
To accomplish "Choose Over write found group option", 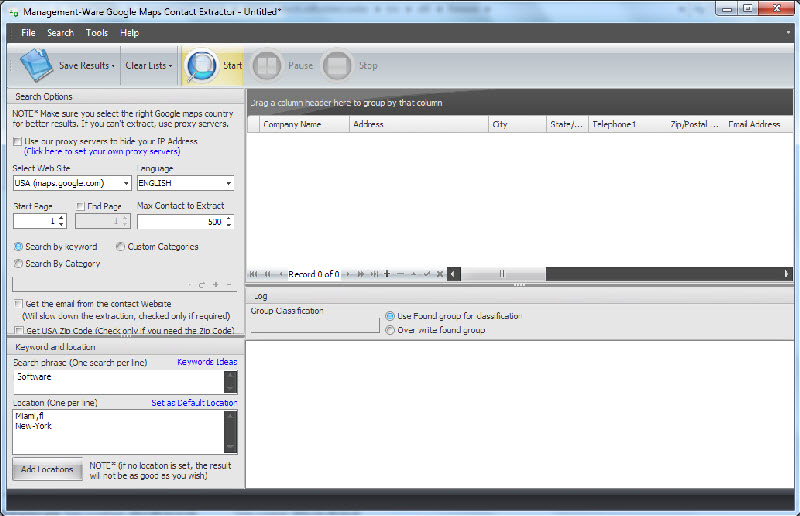I will coord(390,330).
